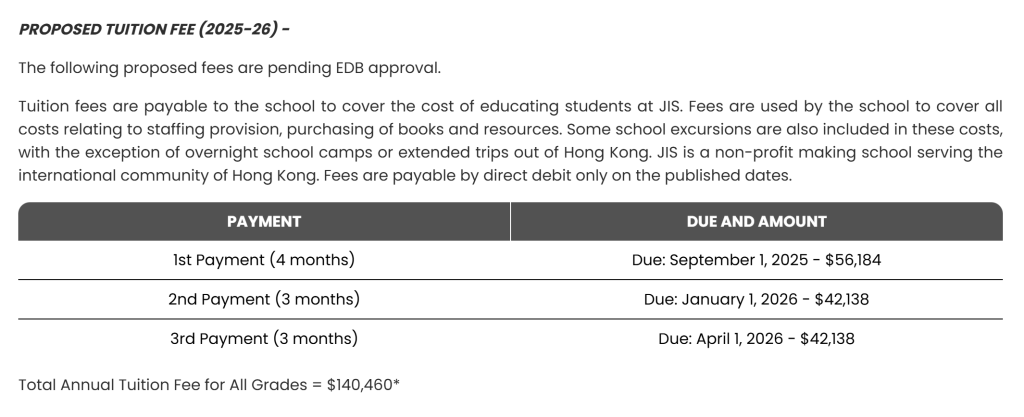Select the 1st Payment (4 months) cell
1024x417 pixels.
(x=264, y=260)
